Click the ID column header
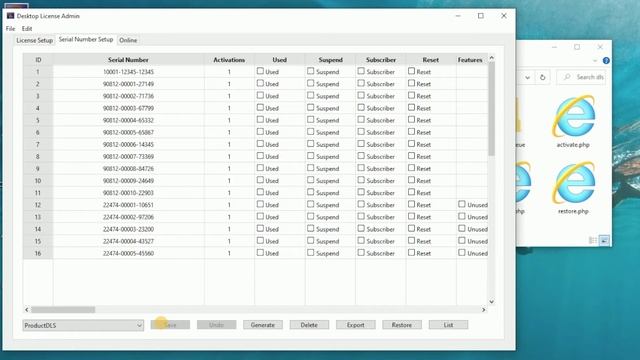Screen dimensions: 640x360 [38, 60]
